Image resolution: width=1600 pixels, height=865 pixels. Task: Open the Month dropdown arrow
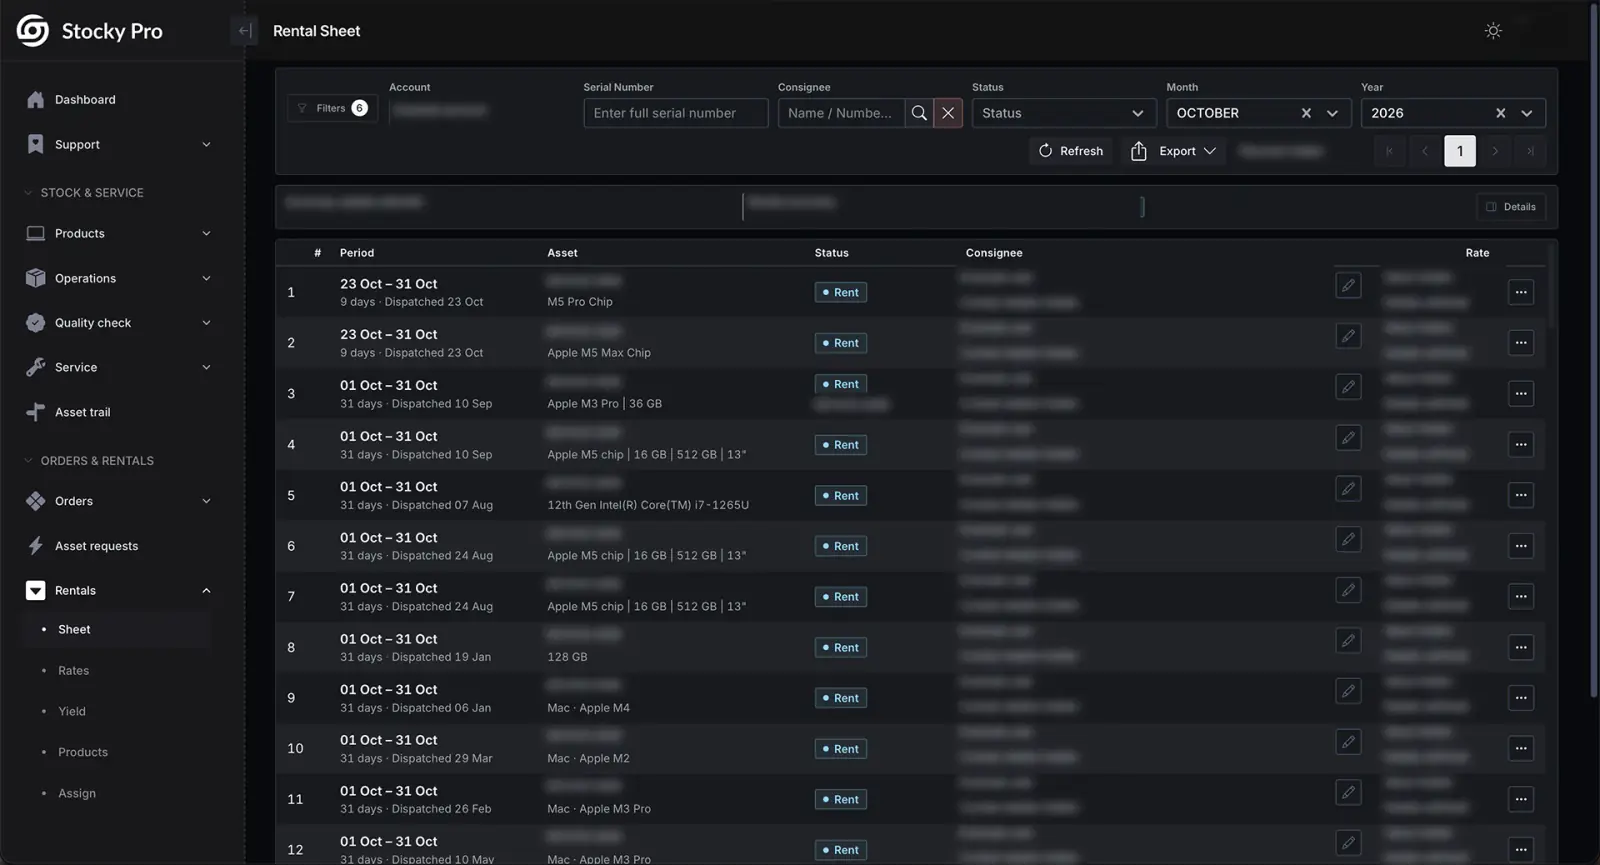click(x=1332, y=113)
